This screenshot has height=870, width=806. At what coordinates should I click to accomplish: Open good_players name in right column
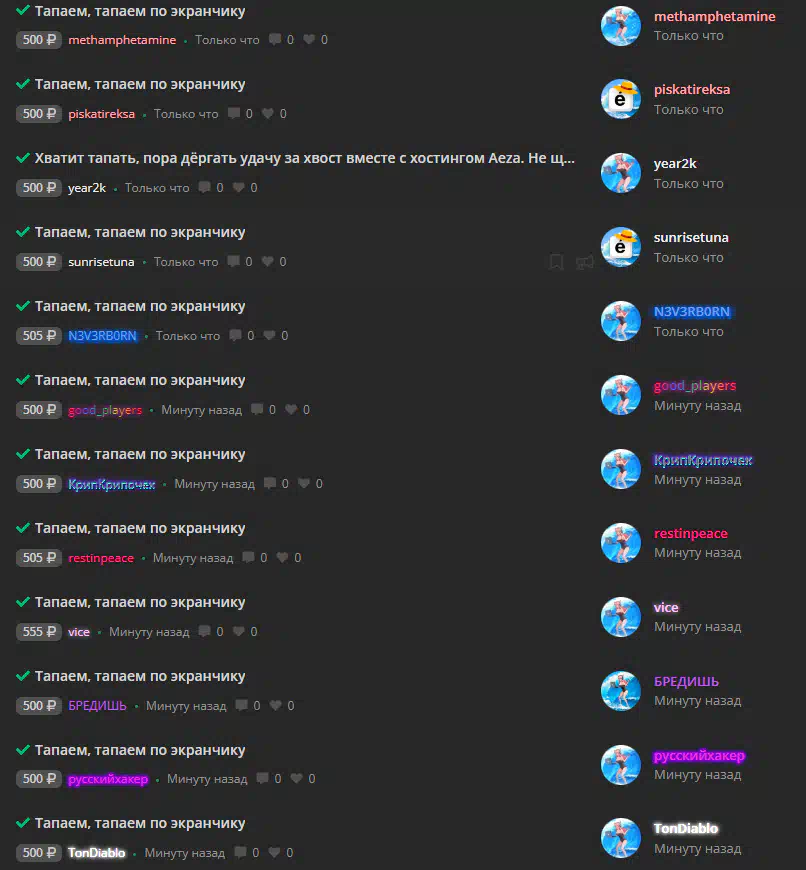pos(695,386)
